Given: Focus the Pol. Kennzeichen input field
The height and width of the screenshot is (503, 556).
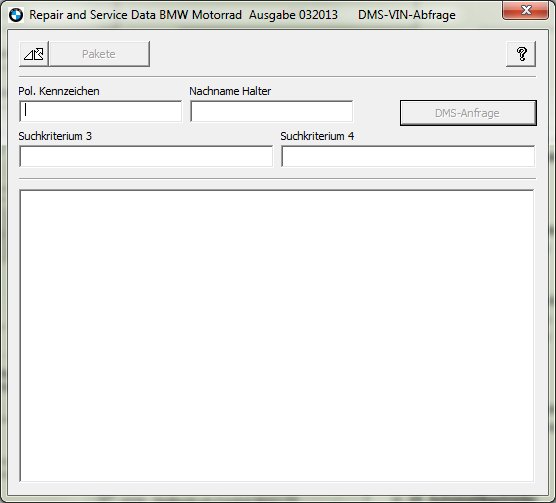Looking at the screenshot, I should click(101, 111).
